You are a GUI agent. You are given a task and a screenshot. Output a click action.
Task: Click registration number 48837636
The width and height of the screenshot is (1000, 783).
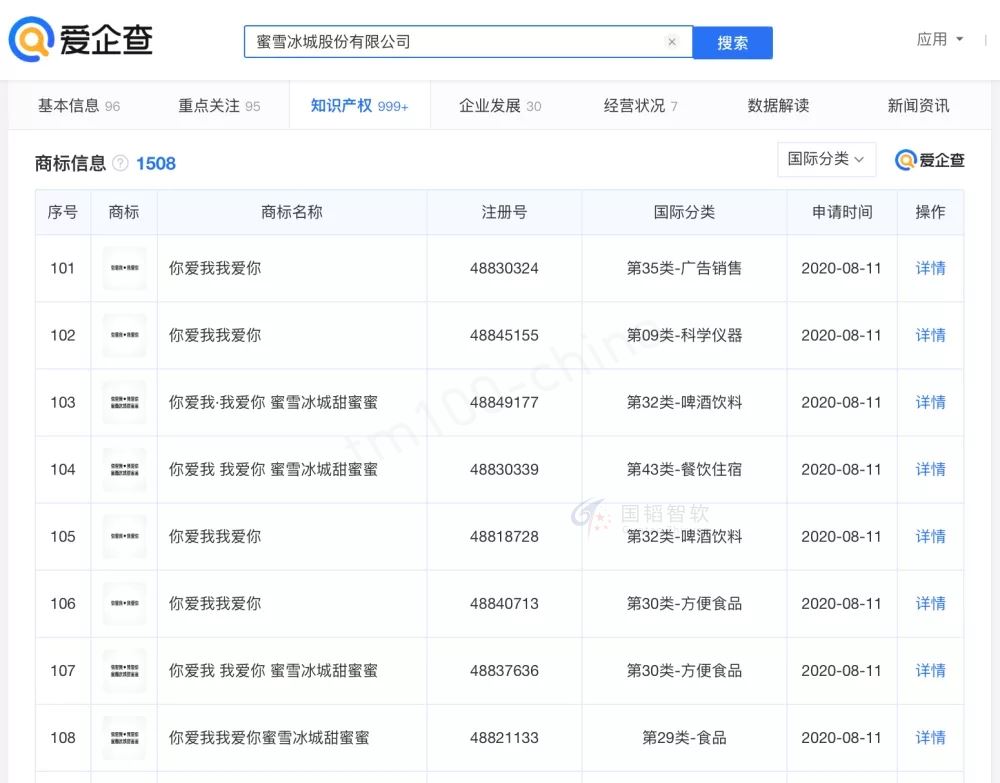[504, 671]
